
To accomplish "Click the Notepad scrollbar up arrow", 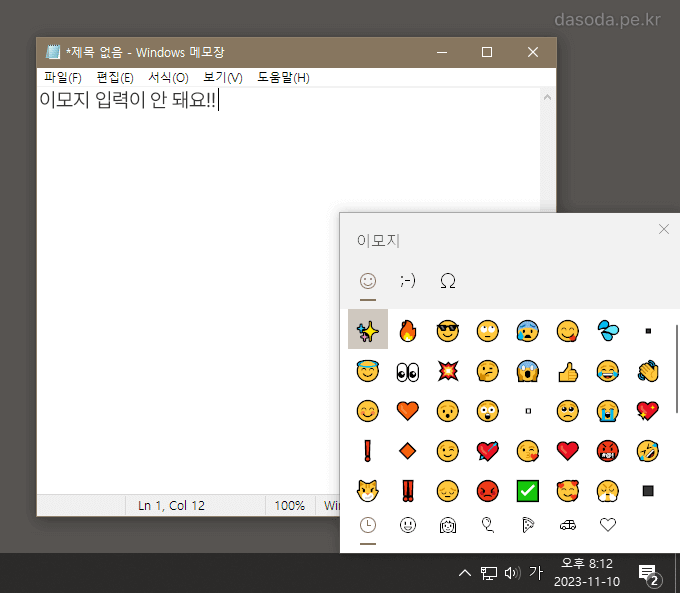I will (x=547, y=97).
